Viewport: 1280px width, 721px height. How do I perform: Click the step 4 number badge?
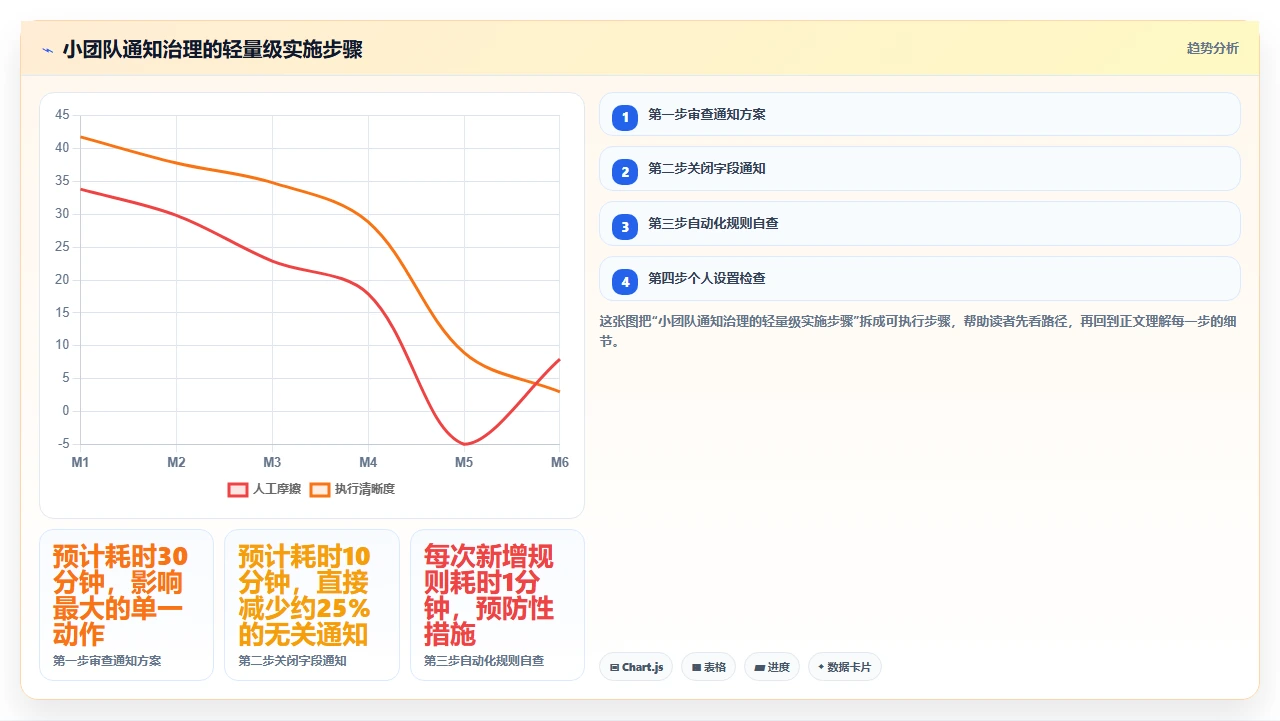coord(625,282)
